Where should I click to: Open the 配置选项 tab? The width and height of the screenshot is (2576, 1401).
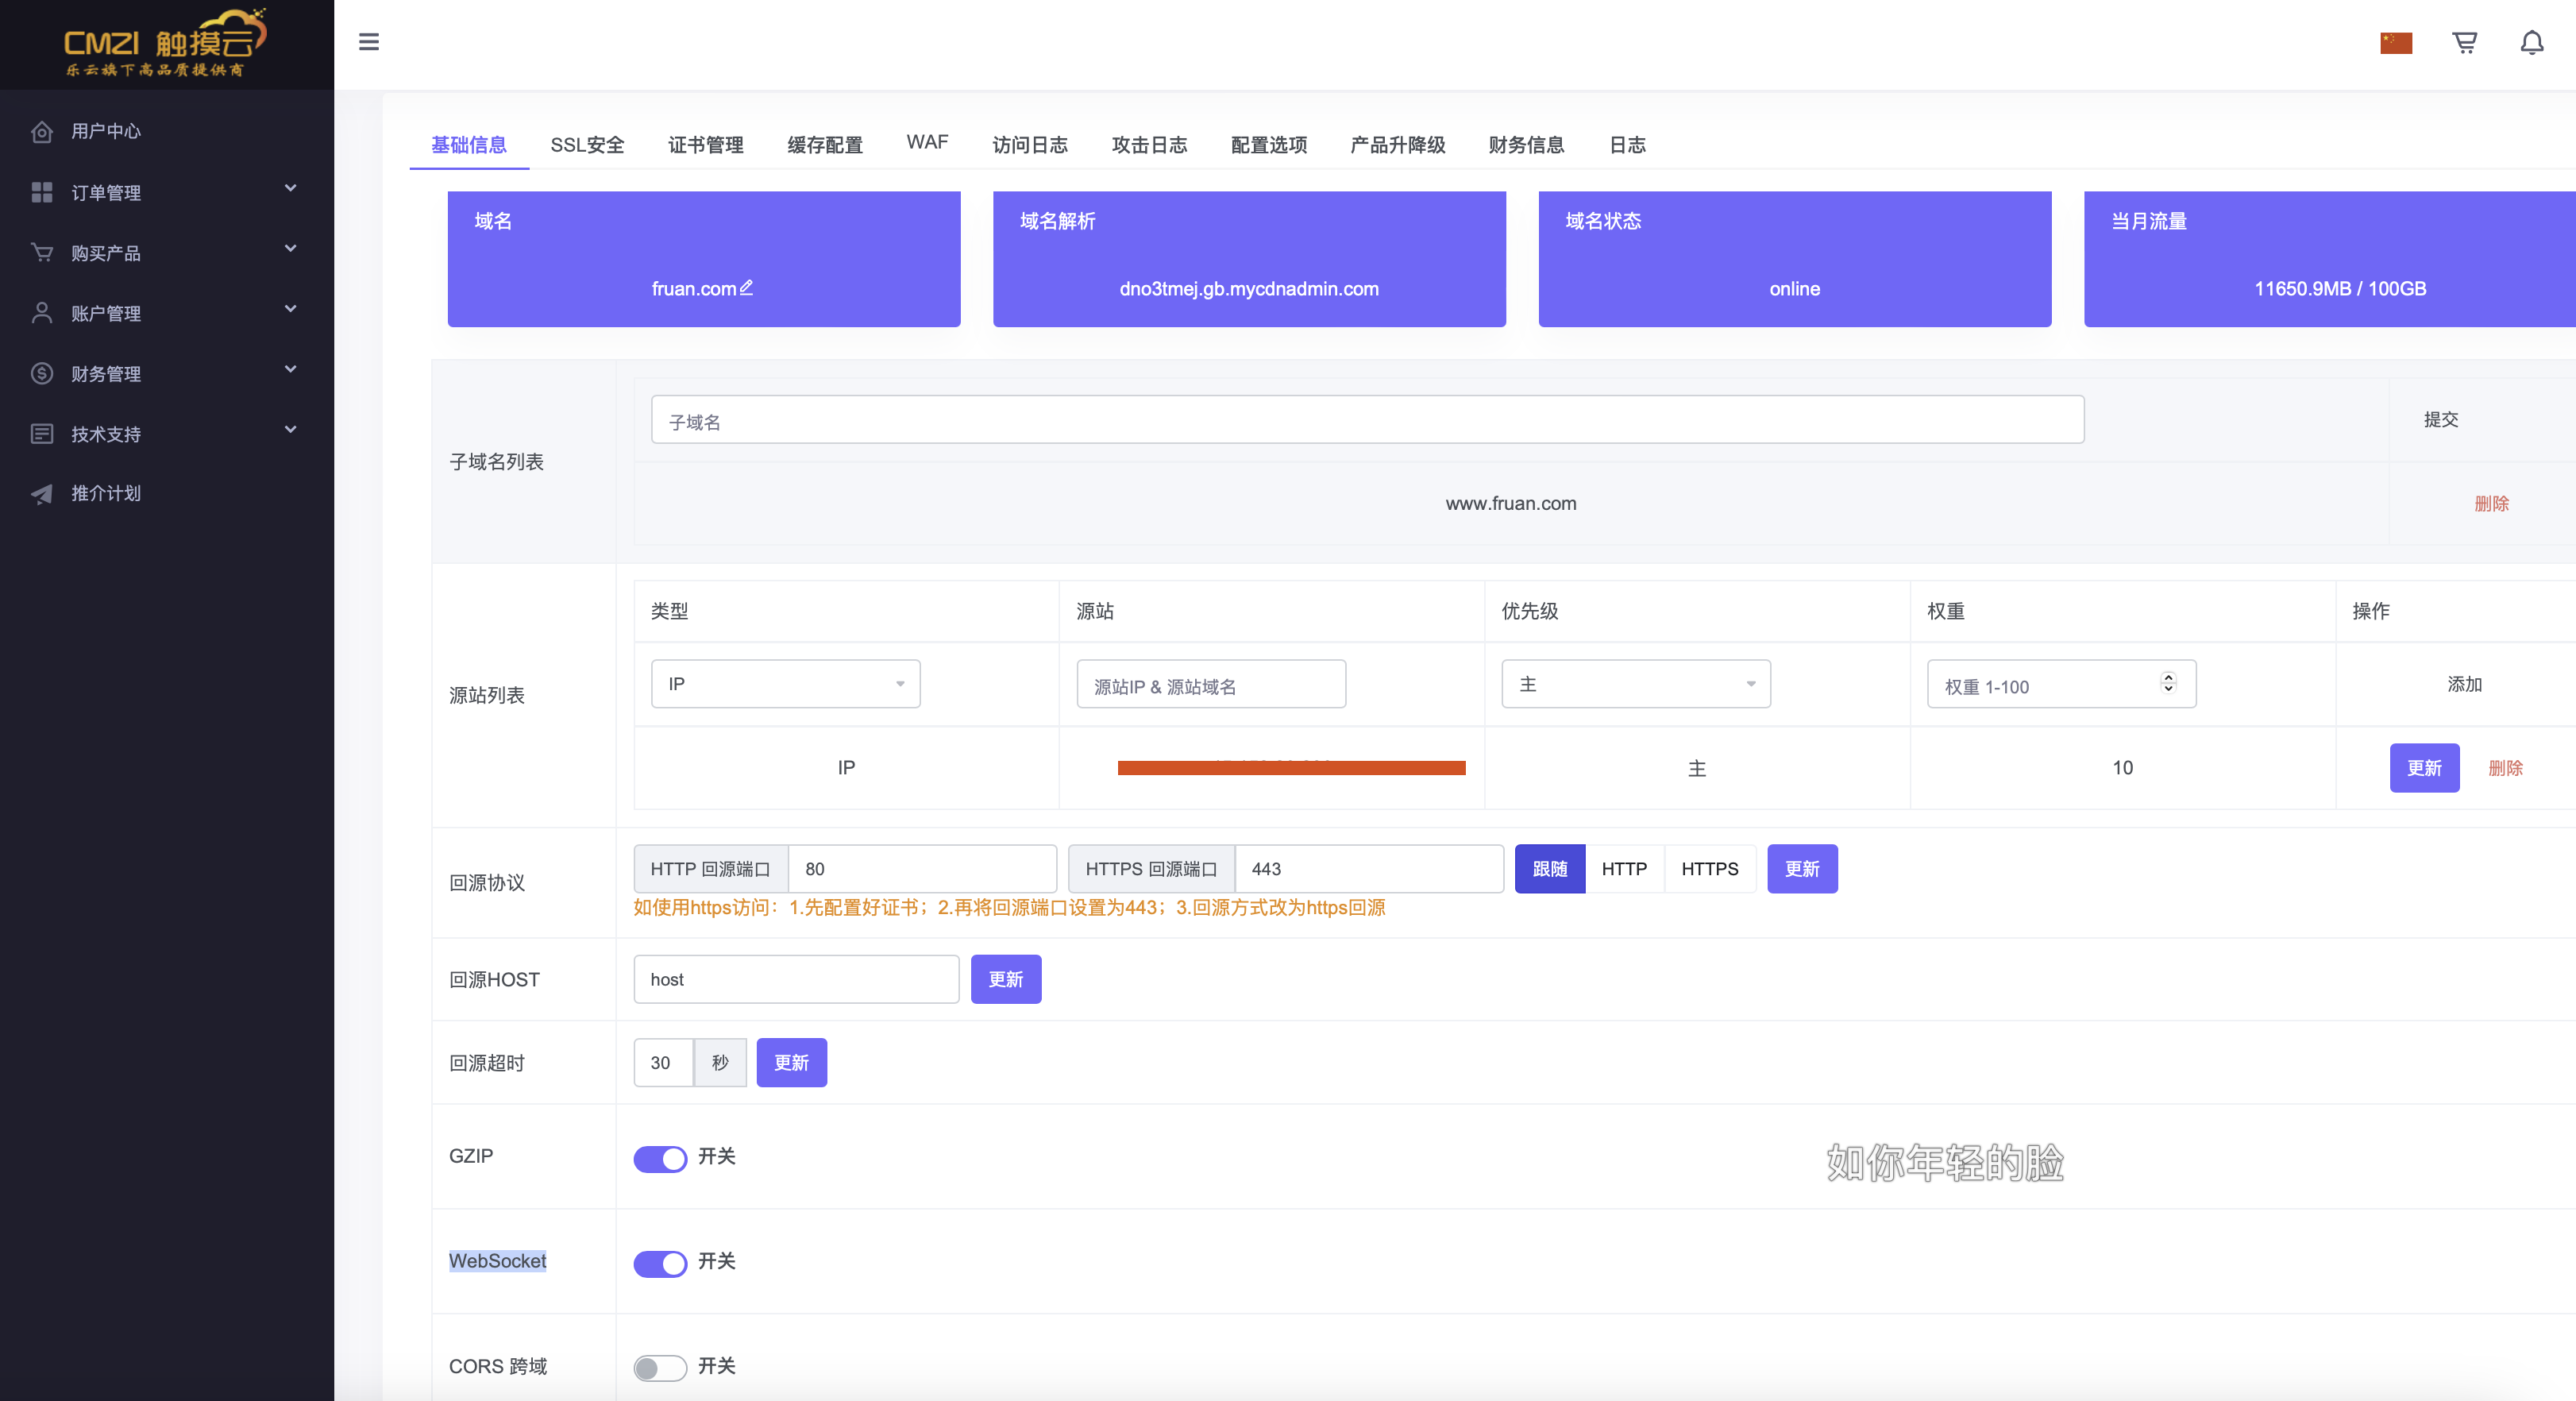point(1269,145)
